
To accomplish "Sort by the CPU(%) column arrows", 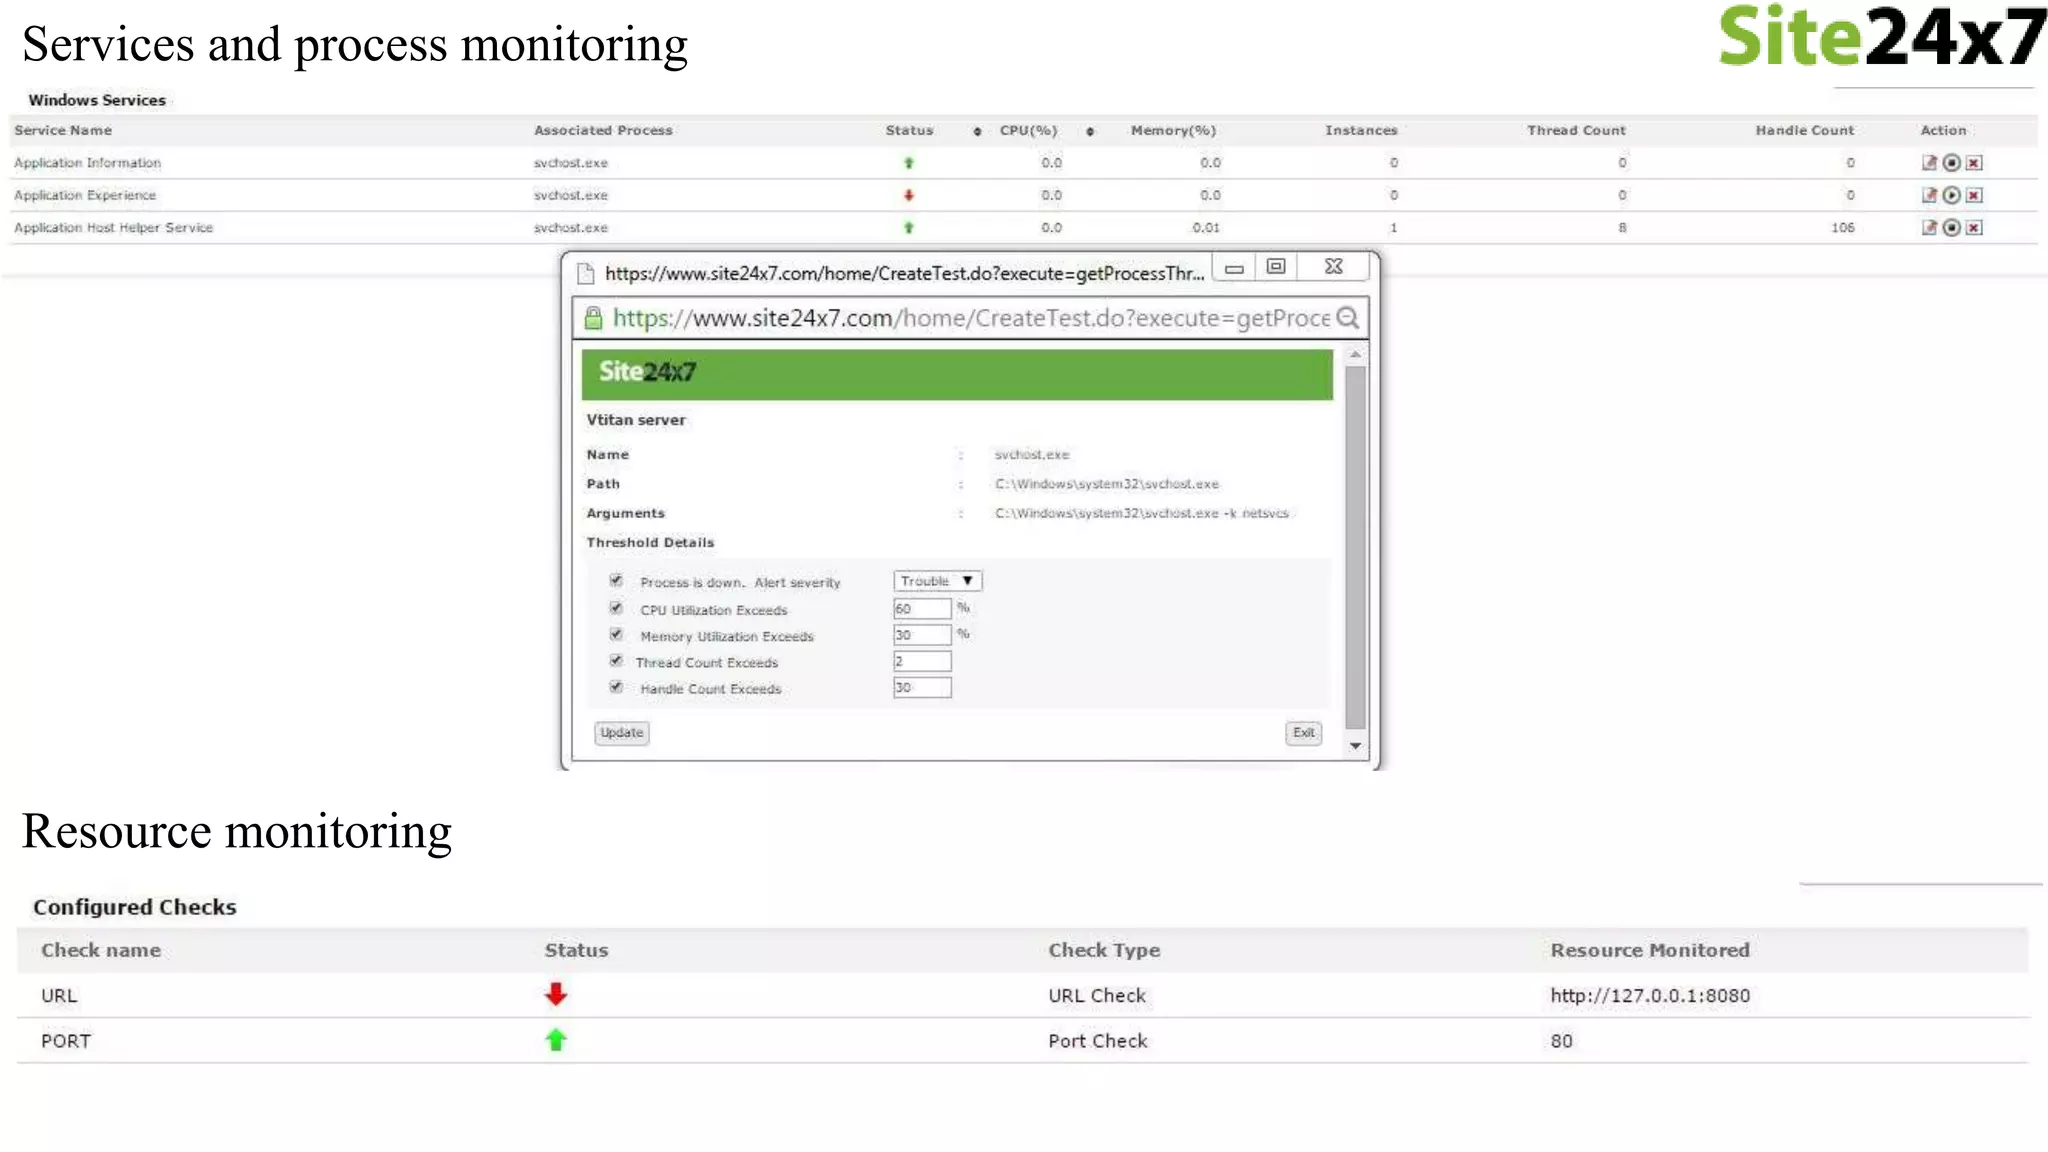I will (1090, 131).
